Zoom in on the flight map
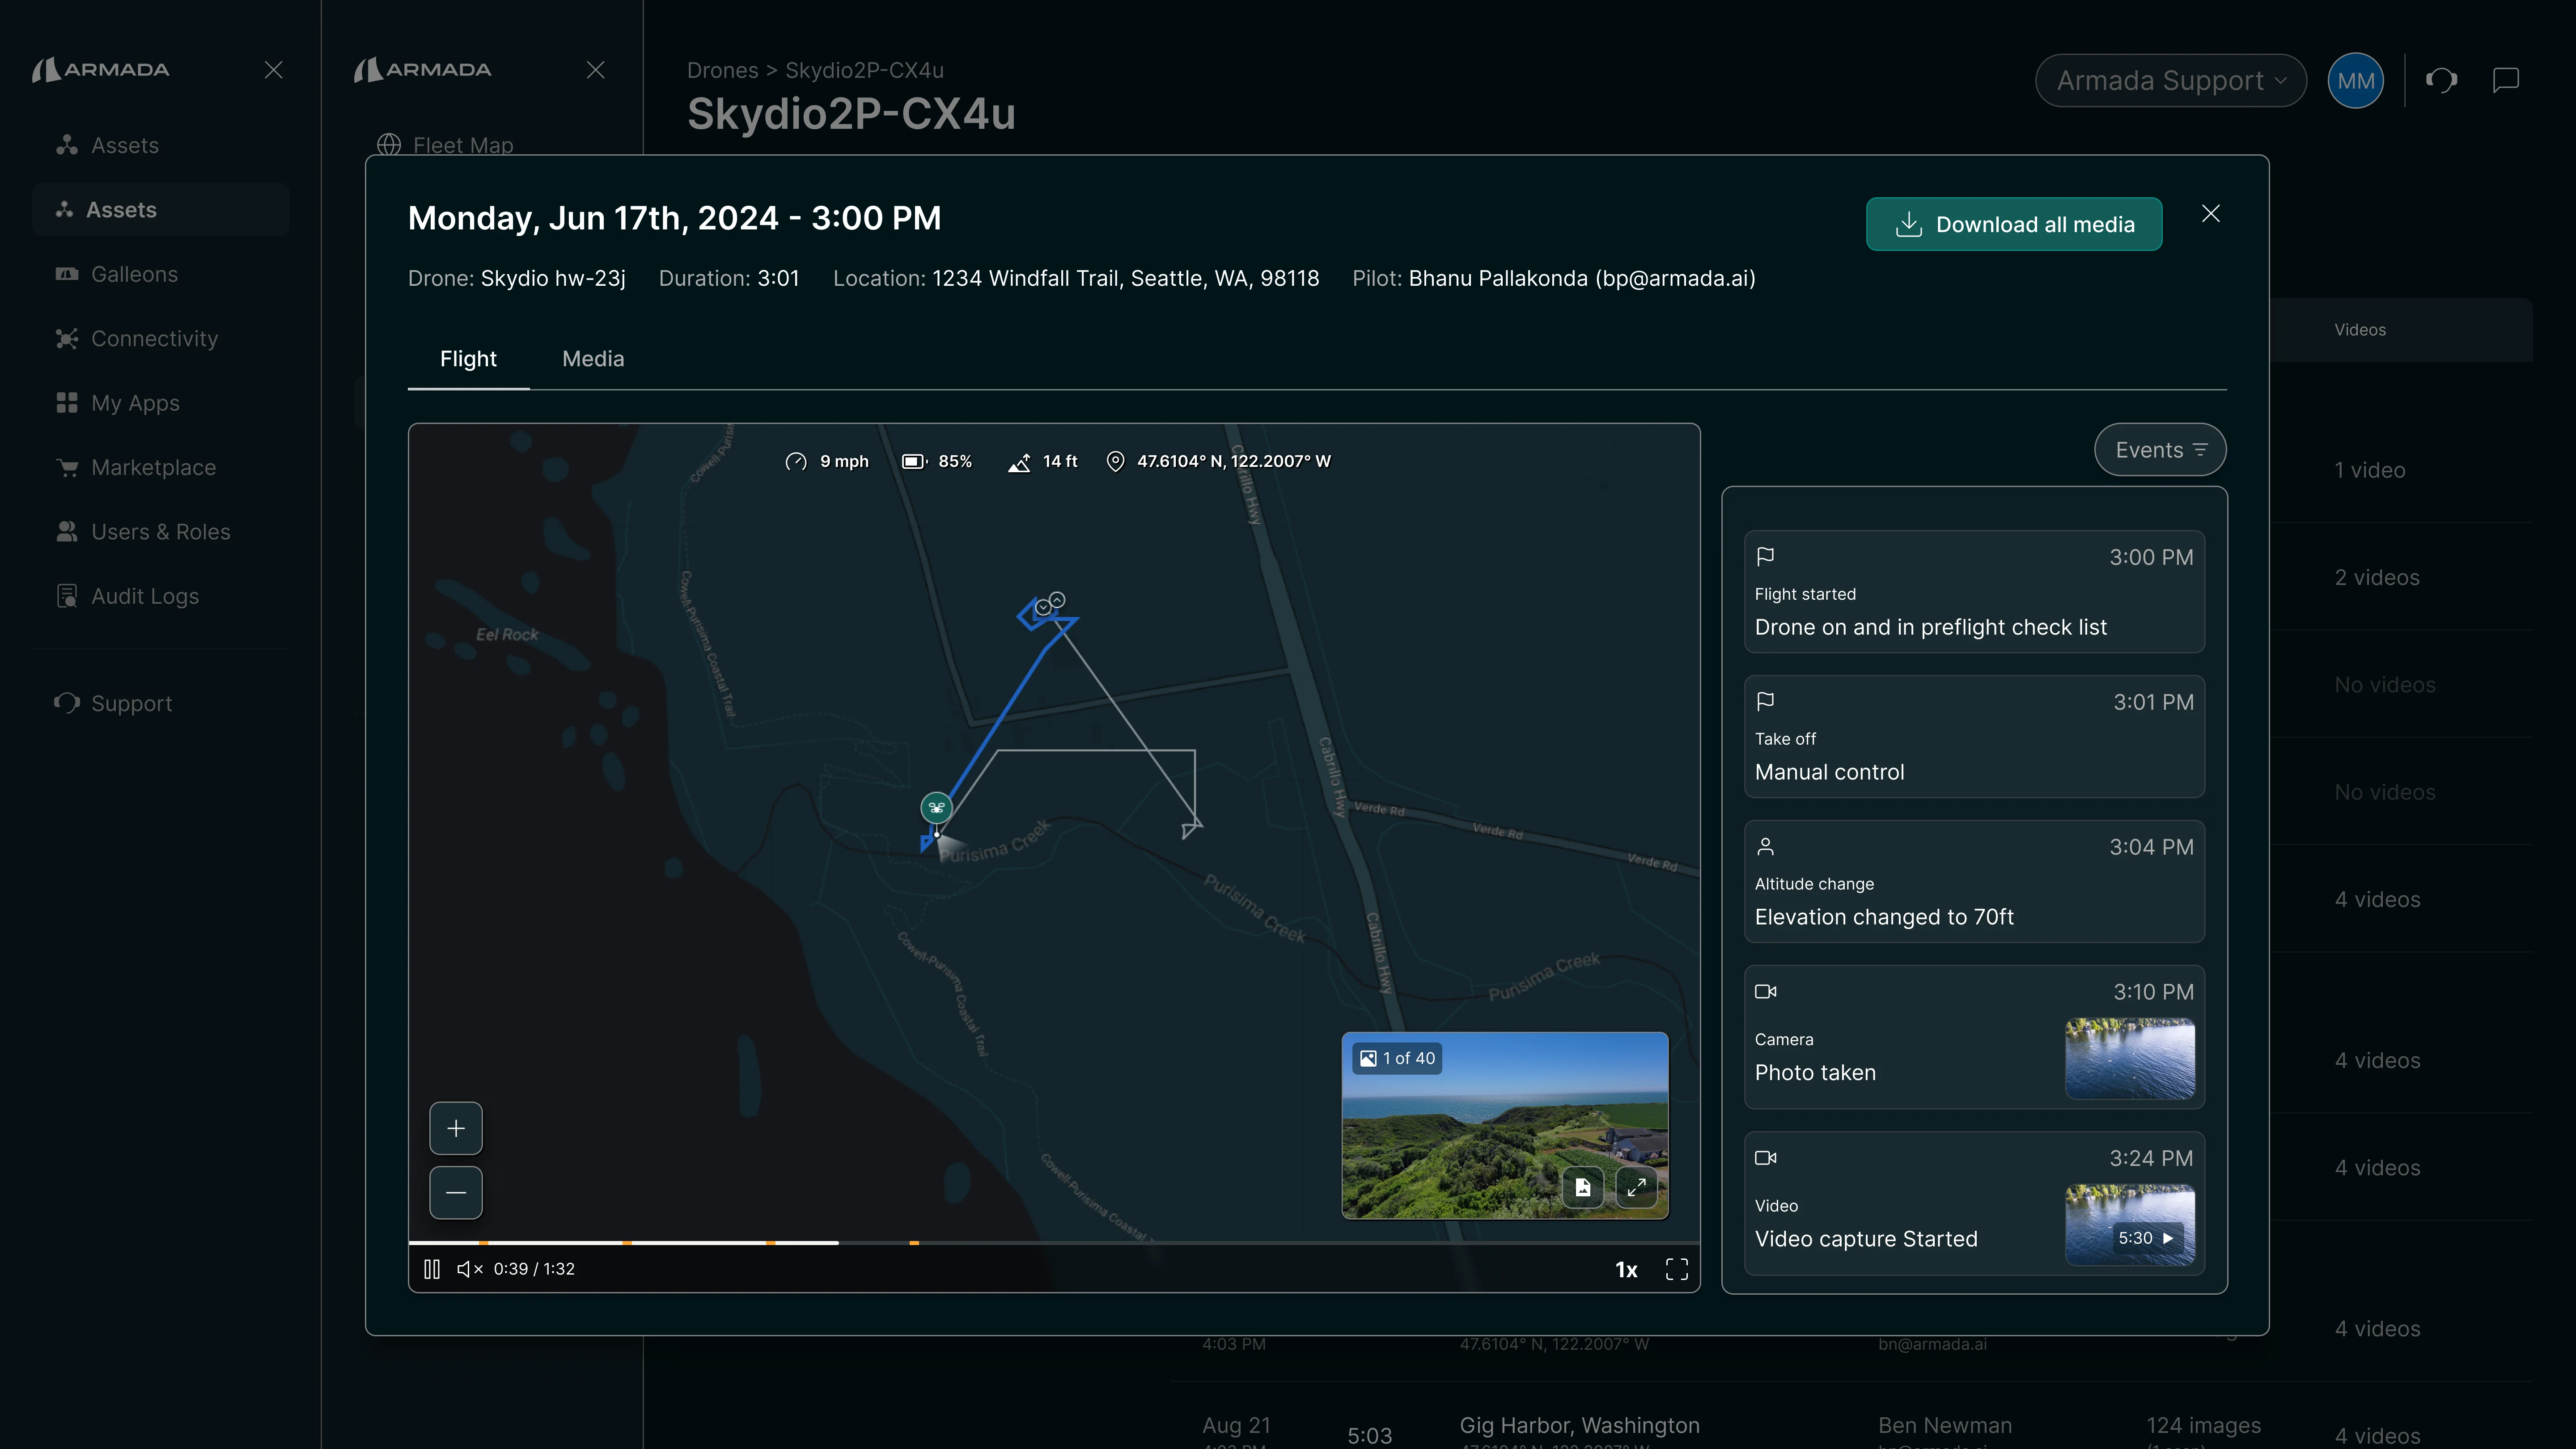Viewport: 2576px width, 1449px height. [x=456, y=1128]
